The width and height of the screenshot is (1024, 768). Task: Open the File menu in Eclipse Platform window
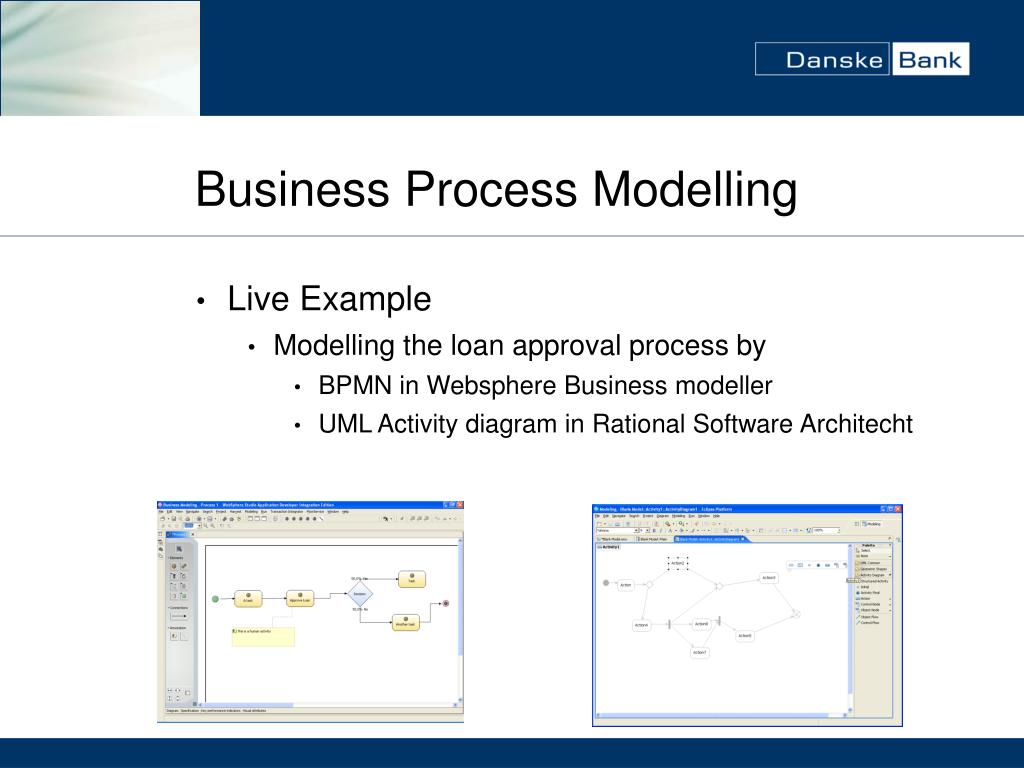(x=597, y=516)
